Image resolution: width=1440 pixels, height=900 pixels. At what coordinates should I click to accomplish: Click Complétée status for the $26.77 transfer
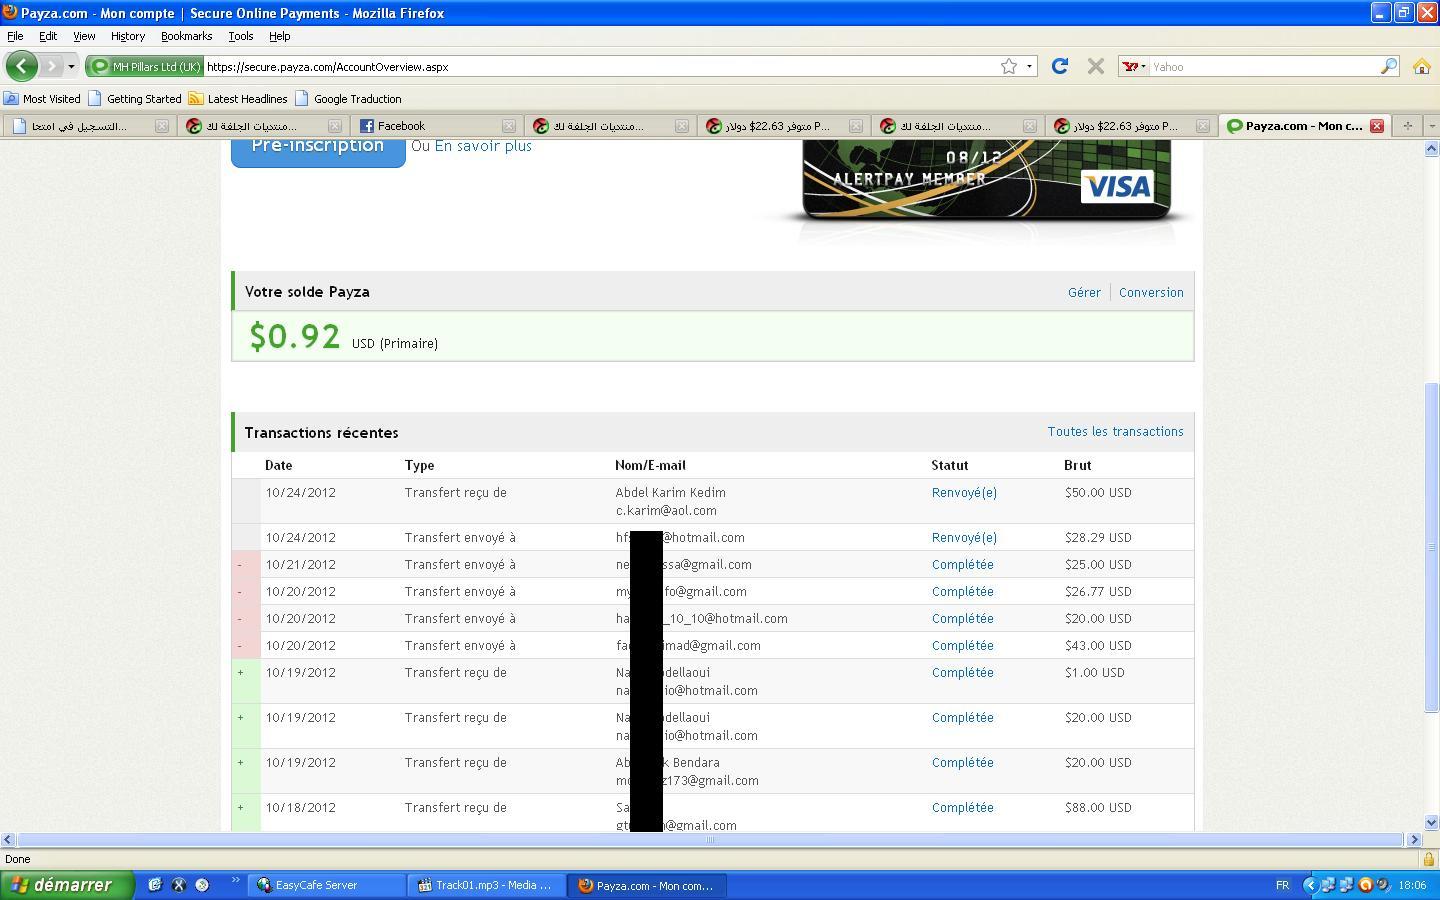tap(962, 592)
